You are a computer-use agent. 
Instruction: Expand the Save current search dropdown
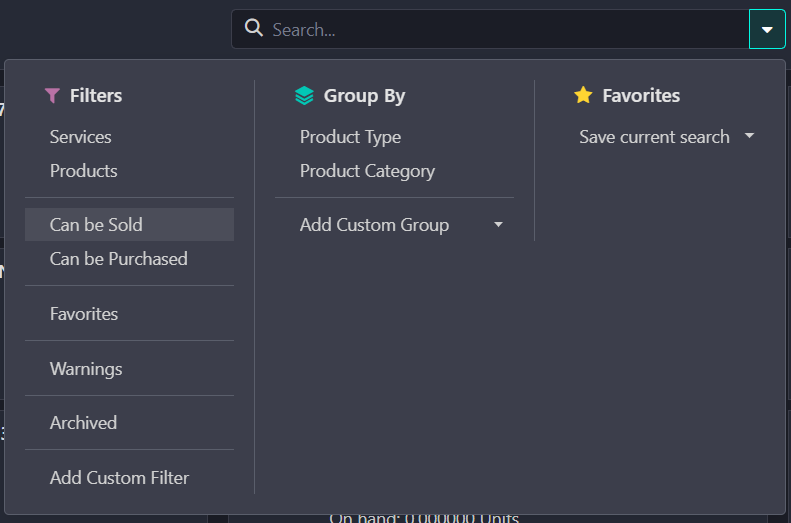665,137
